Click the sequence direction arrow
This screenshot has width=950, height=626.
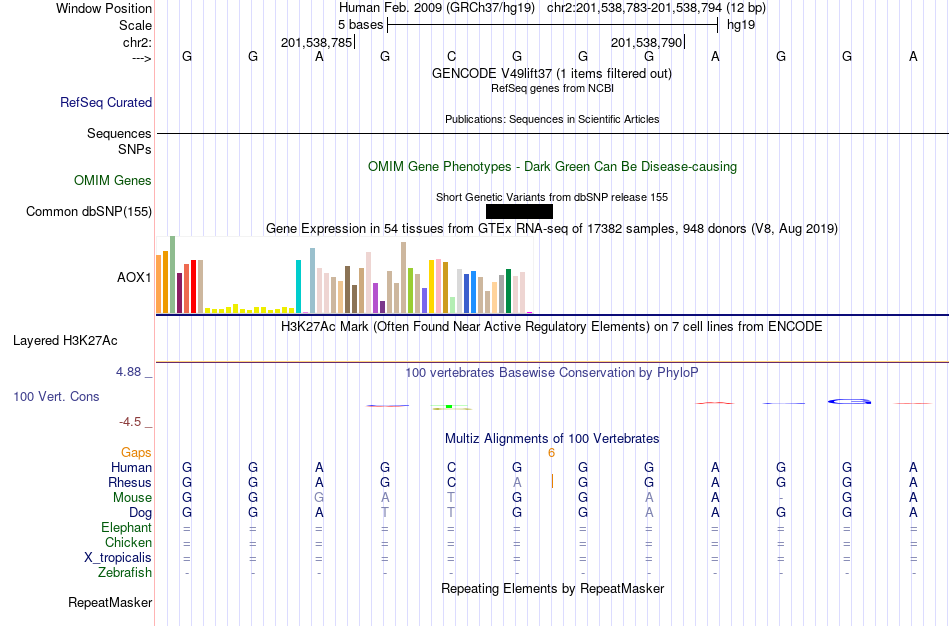click(x=142, y=58)
